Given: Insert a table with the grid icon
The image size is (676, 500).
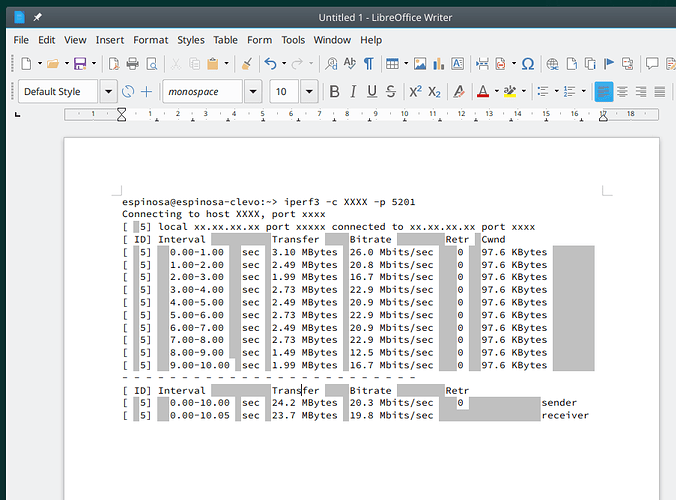Looking at the screenshot, I should pos(392,64).
